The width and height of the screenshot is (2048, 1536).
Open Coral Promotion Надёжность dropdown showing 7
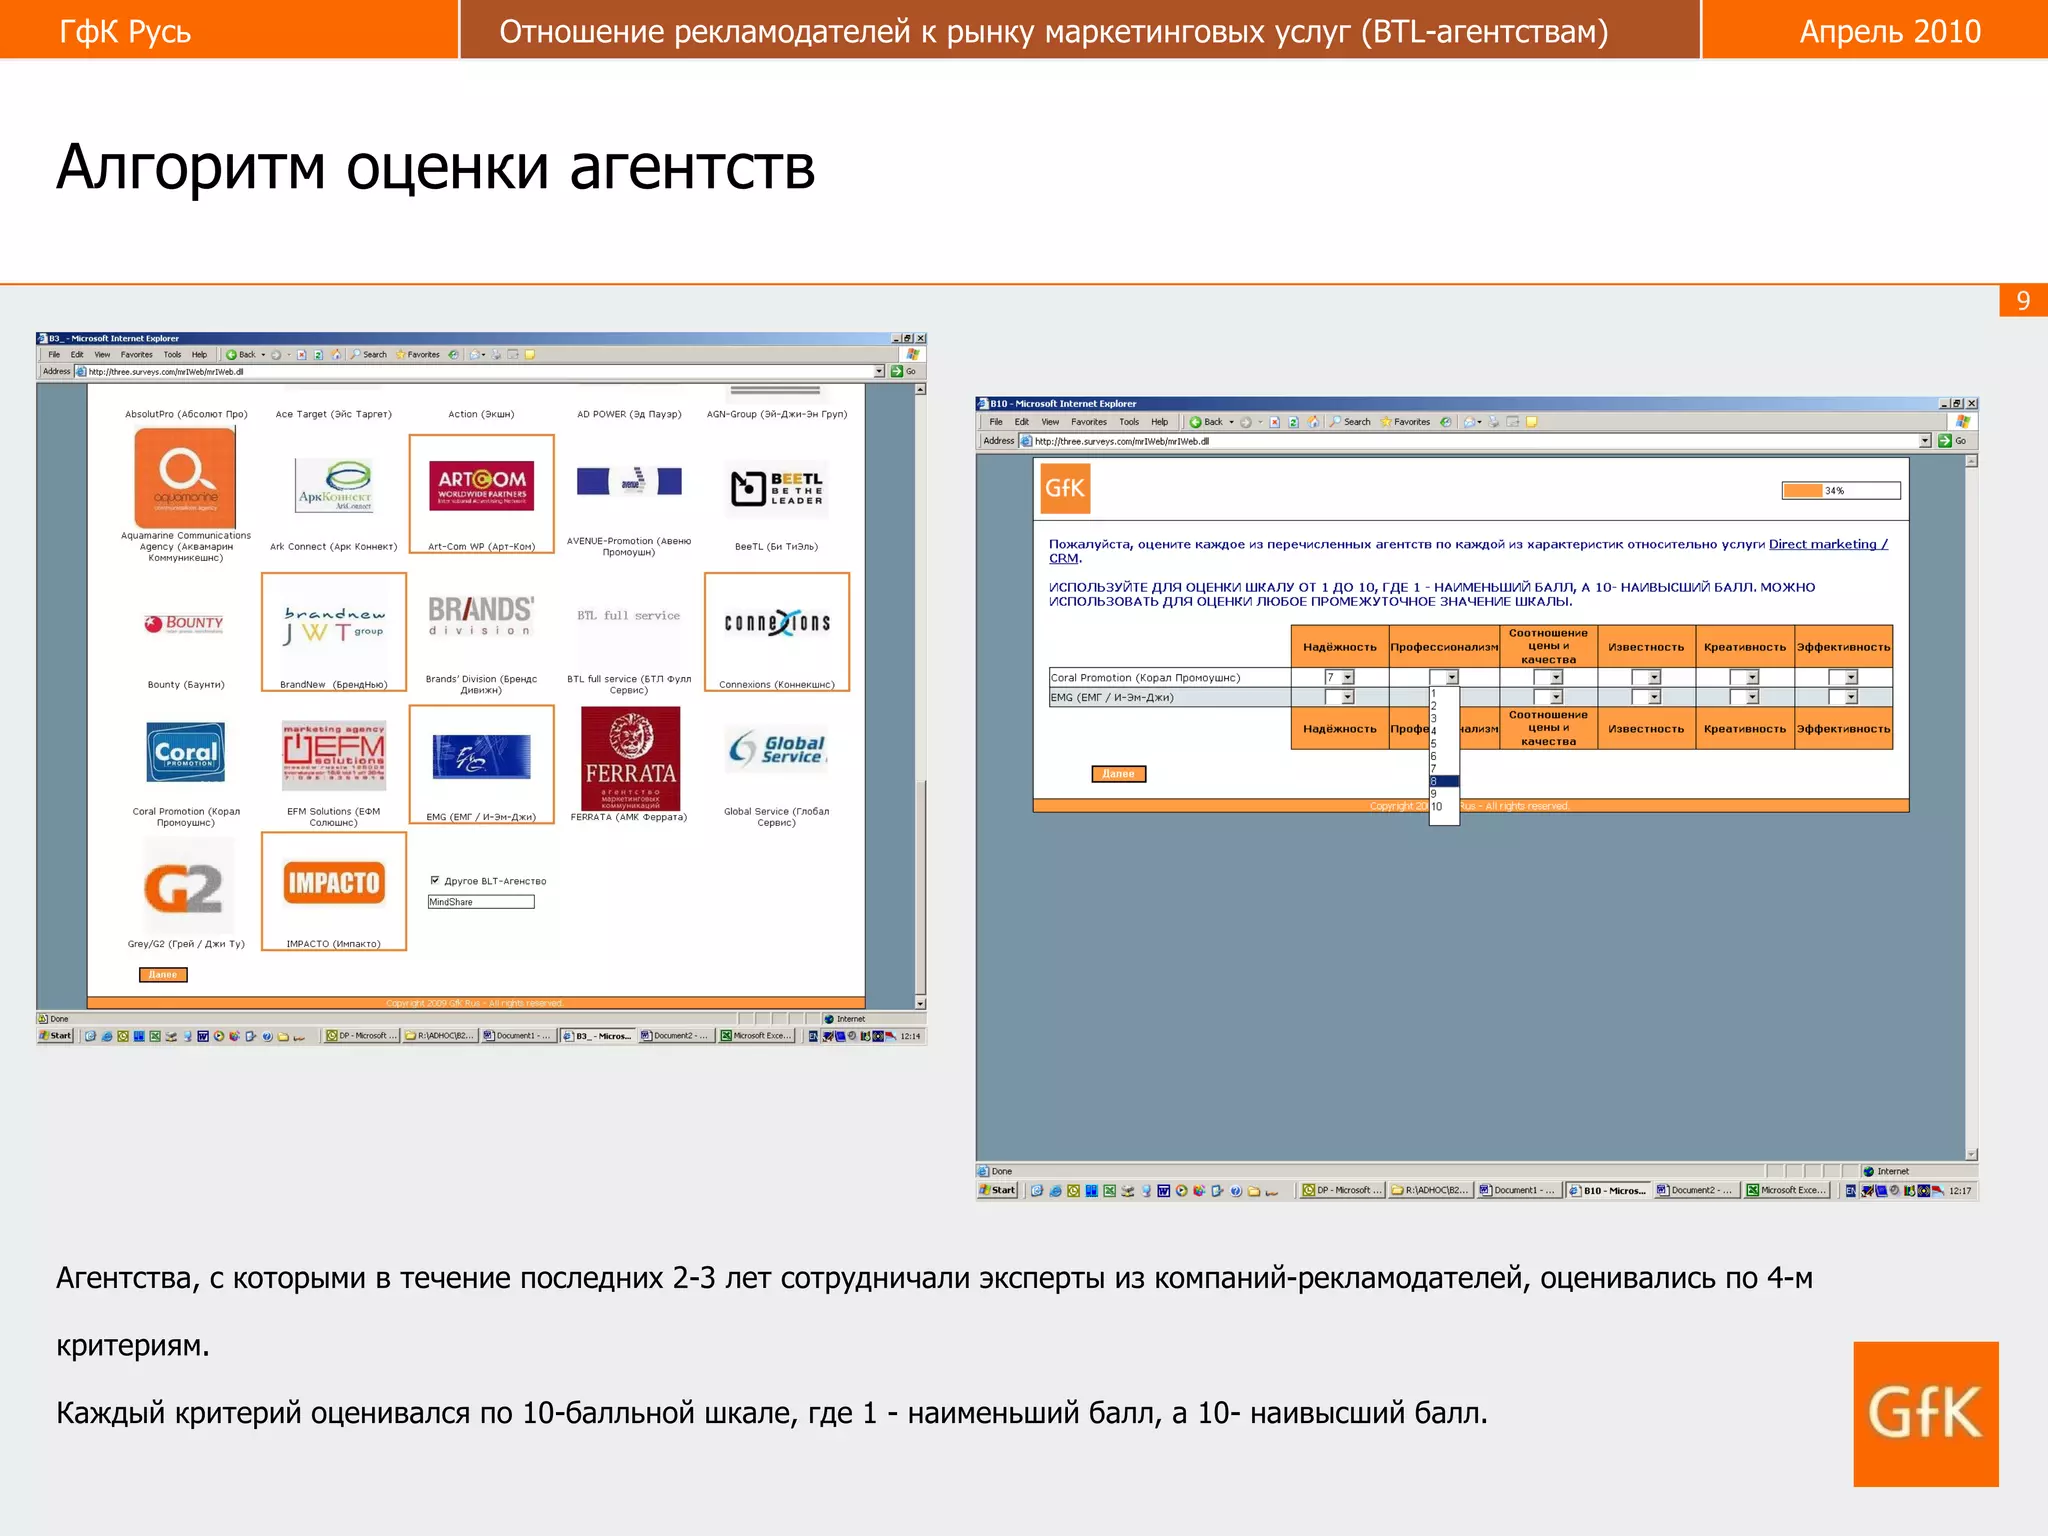tap(1347, 678)
